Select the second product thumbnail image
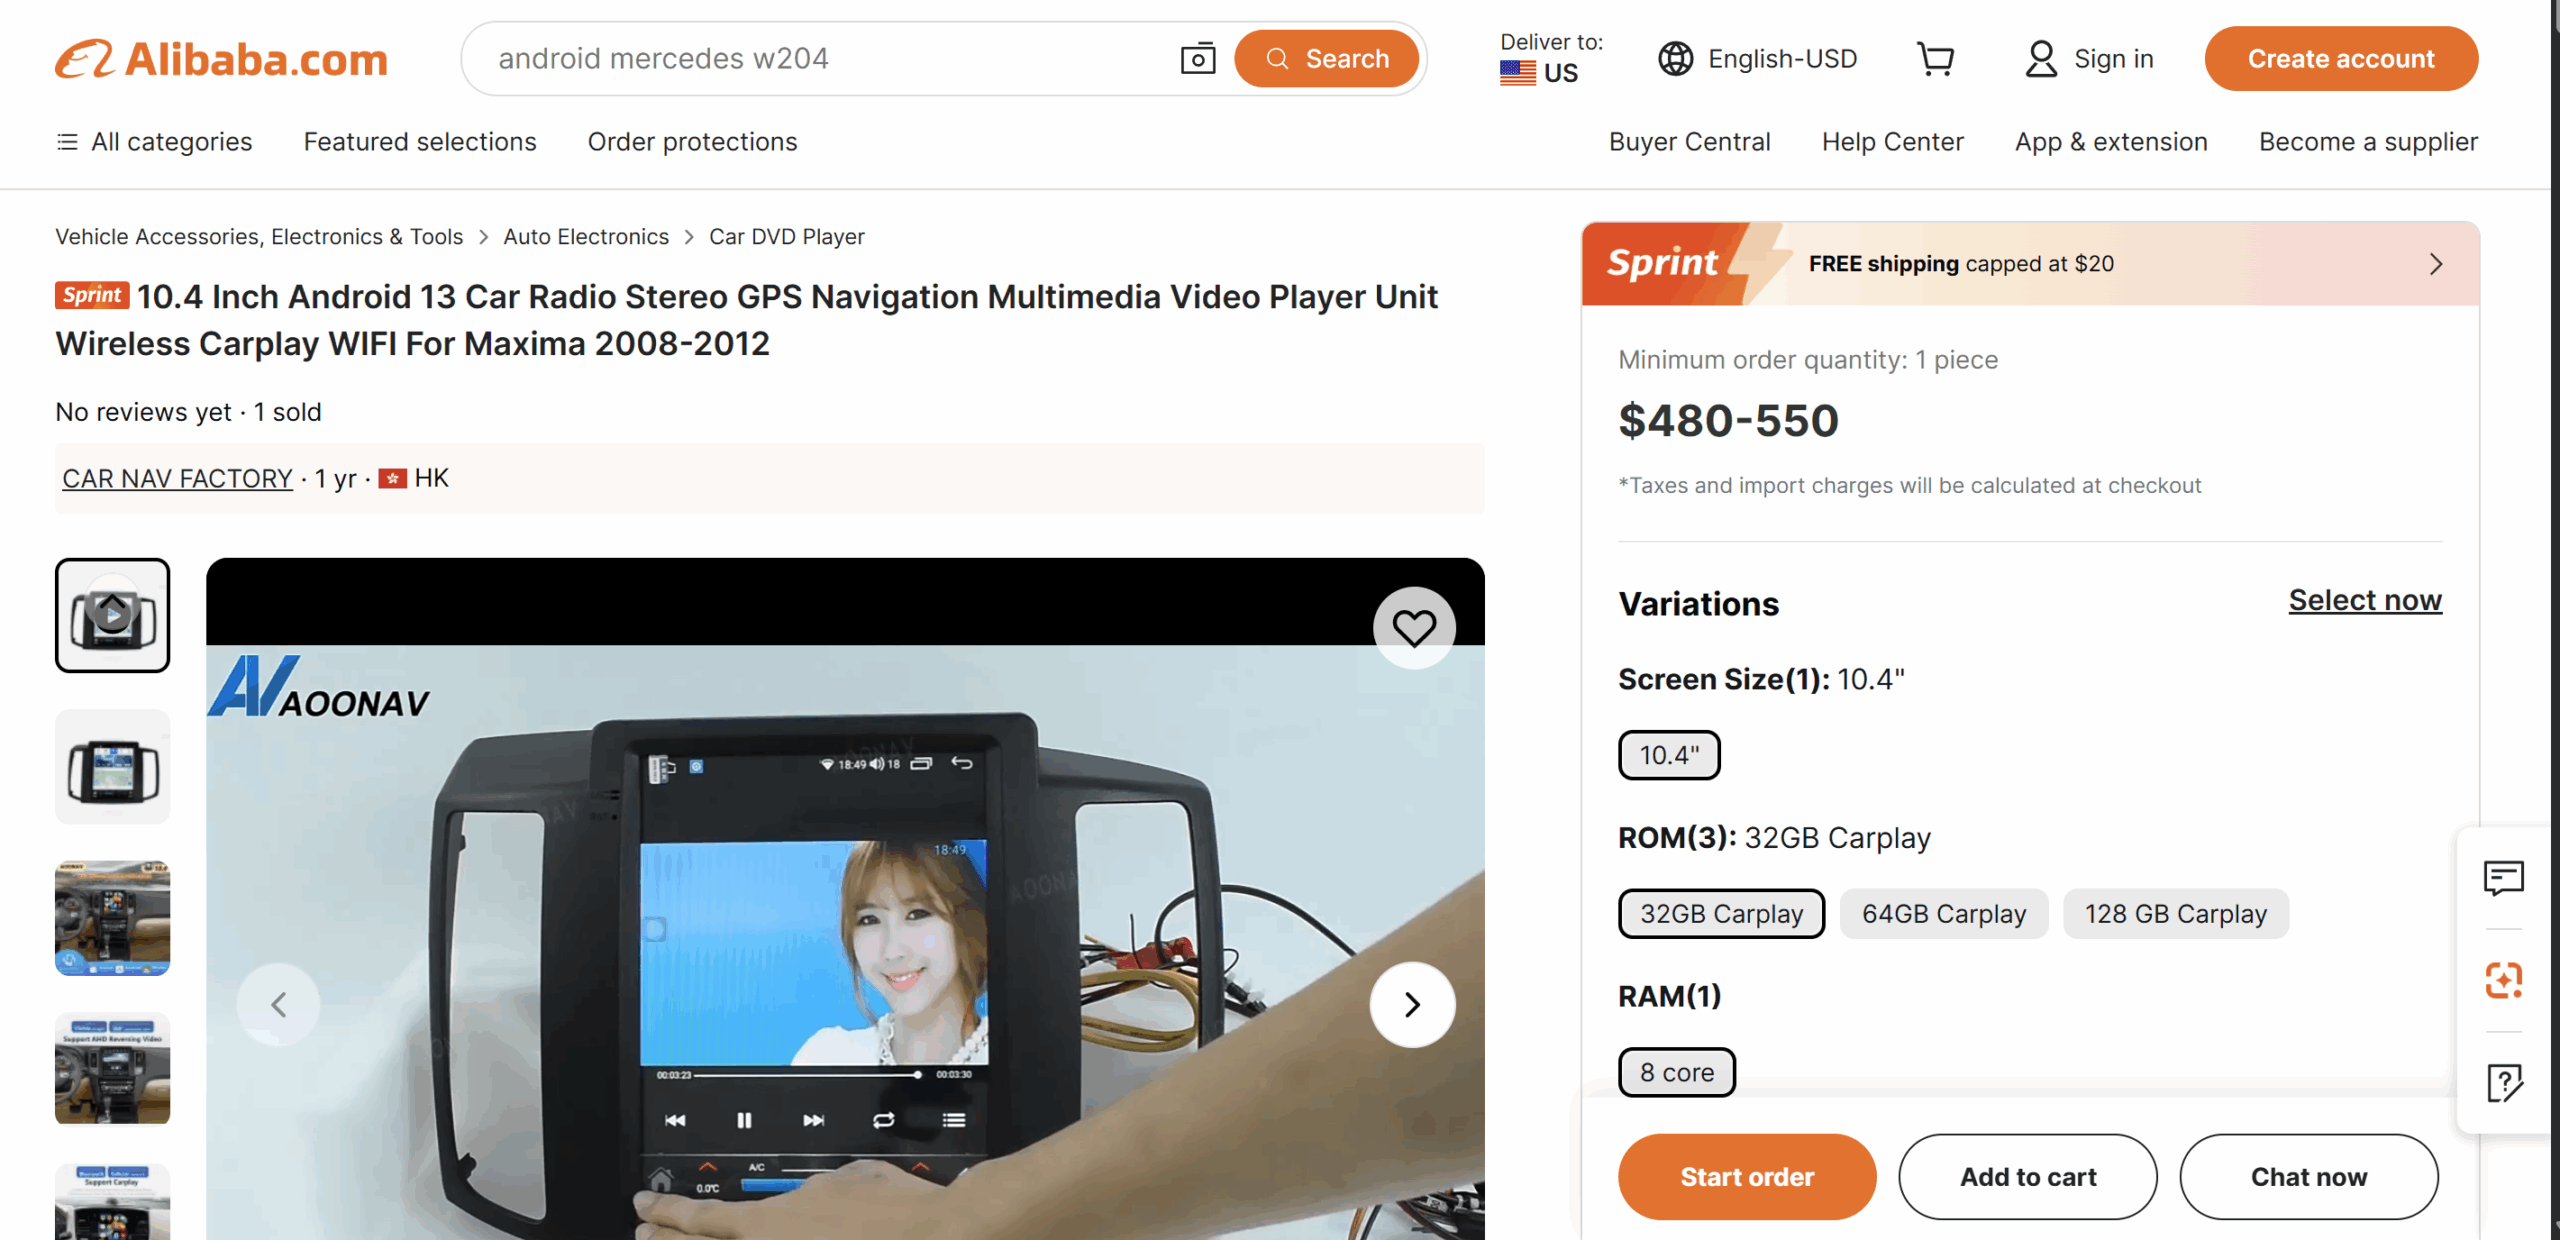Viewport: 2560px width, 1240px height. tap(112, 767)
